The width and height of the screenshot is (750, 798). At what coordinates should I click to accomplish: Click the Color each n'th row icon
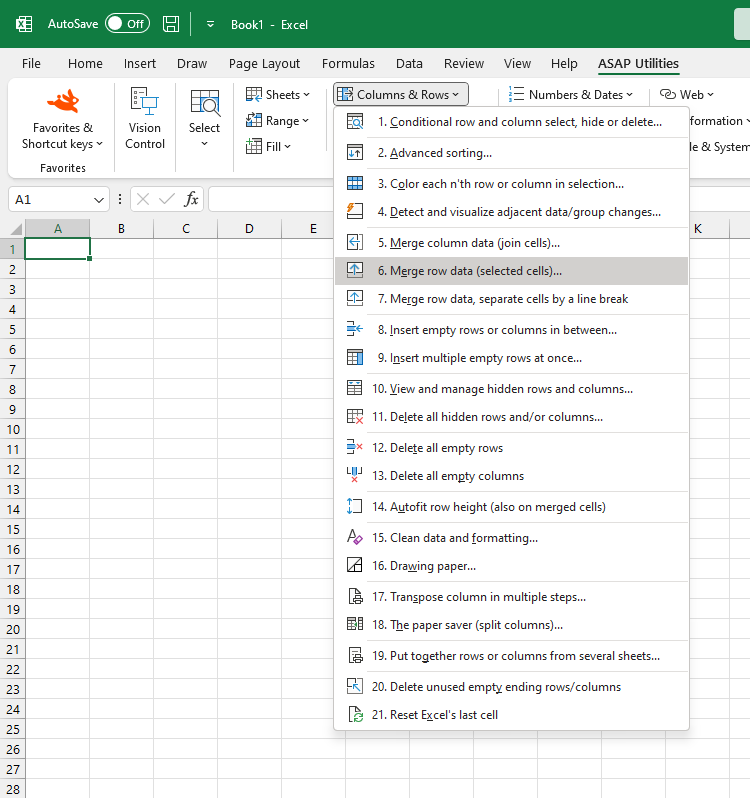355,184
